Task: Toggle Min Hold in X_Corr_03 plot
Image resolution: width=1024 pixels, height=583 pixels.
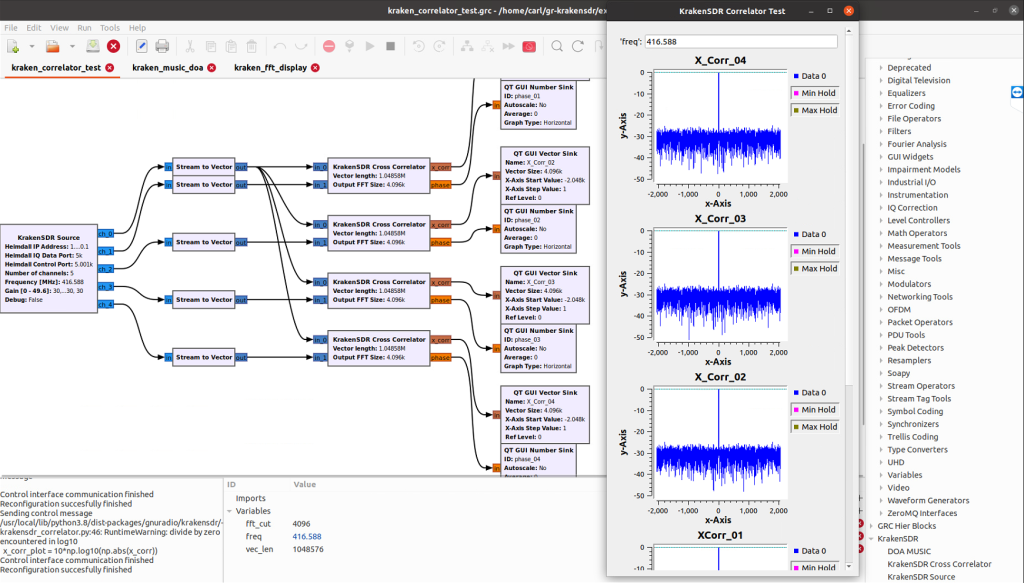Action: 814,251
